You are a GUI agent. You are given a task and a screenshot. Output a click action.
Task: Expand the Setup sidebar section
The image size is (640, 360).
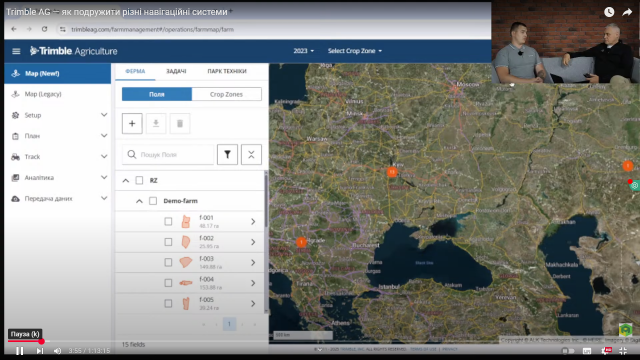tap(58, 115)
